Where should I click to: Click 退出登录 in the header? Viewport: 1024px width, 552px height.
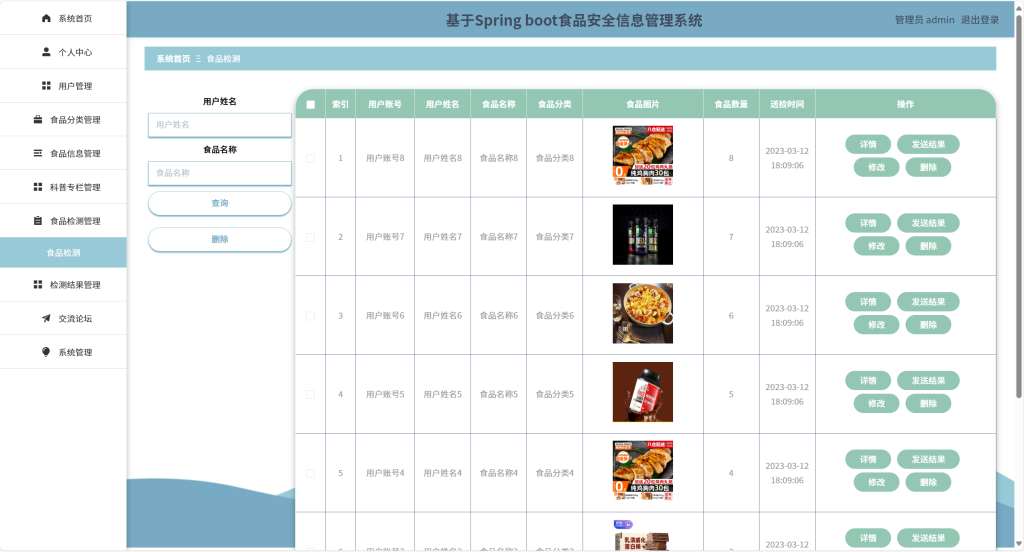(980, 20)
